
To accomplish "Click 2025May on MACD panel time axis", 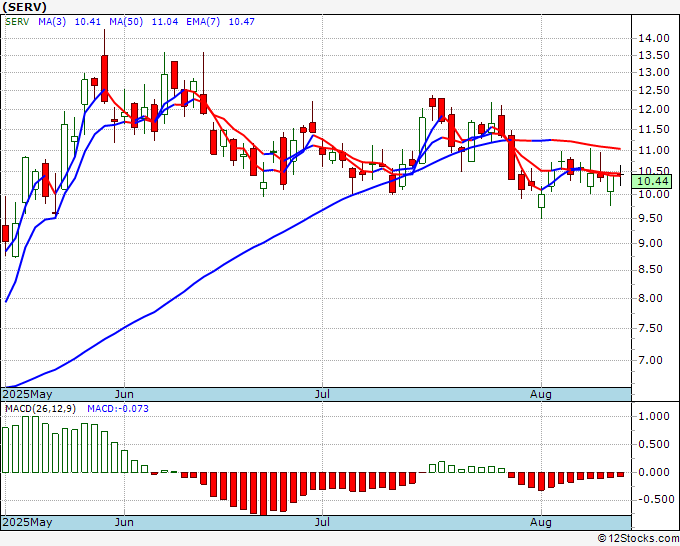I will click(x=27, y=522).
